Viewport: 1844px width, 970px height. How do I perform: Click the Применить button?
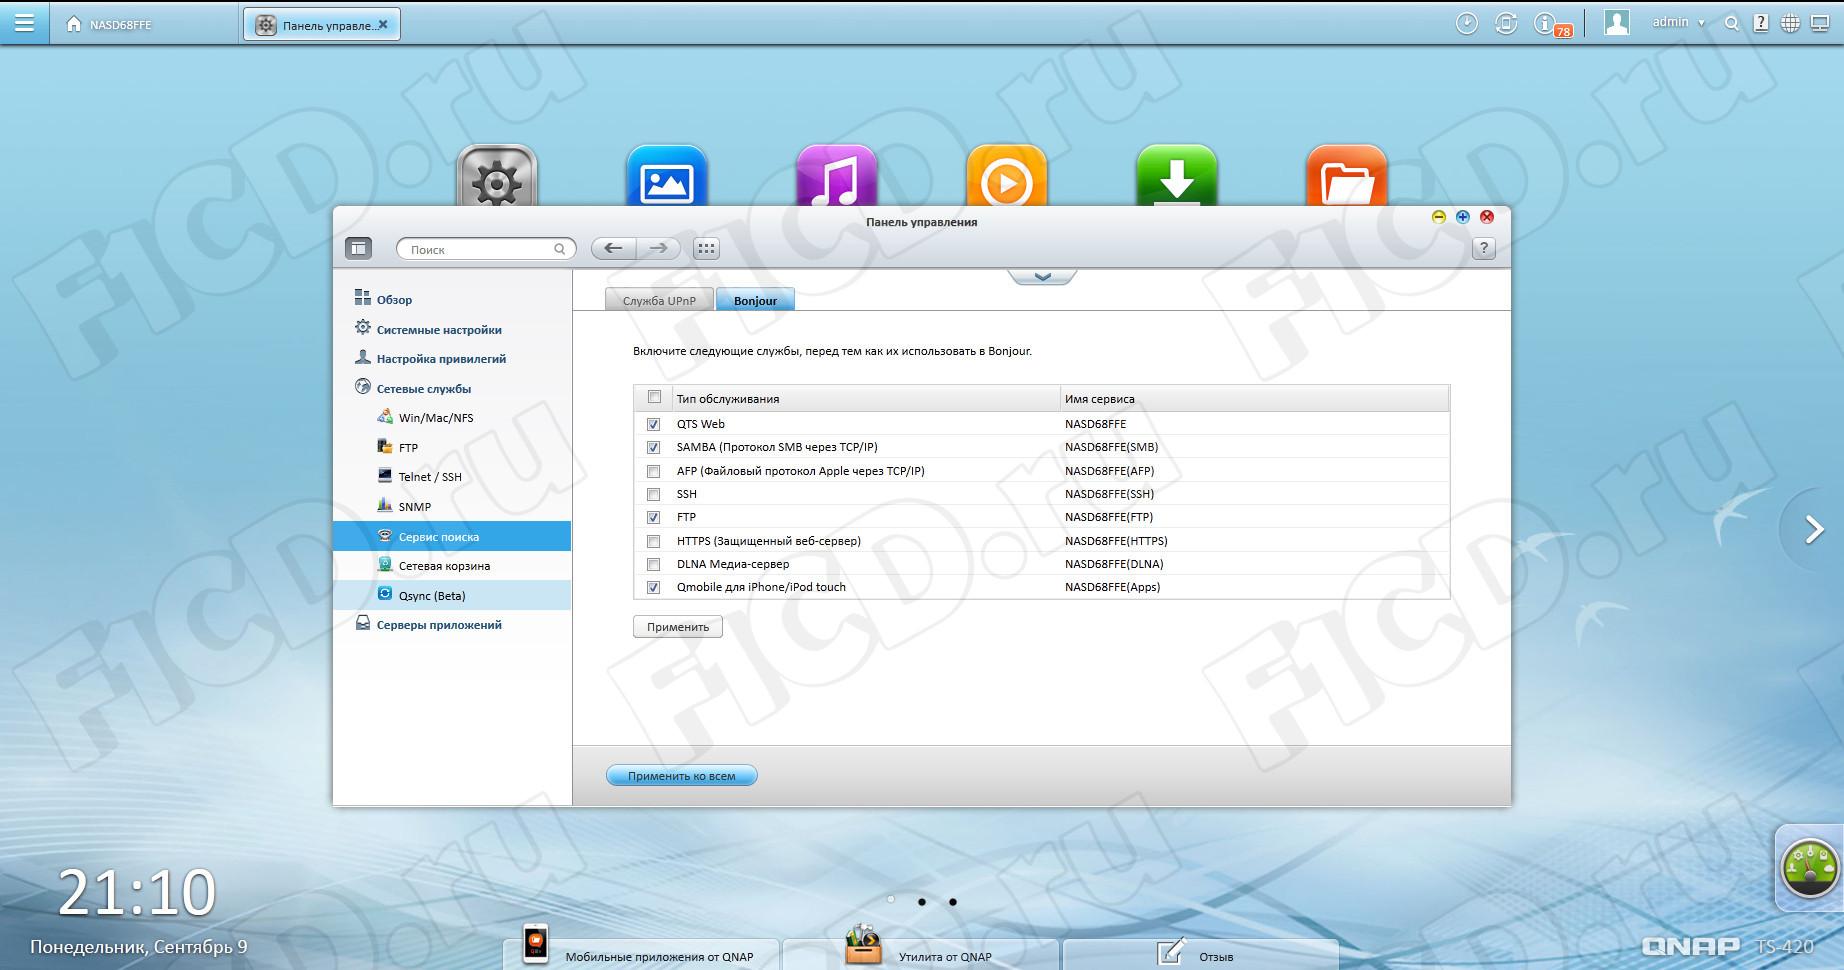(x=678, y=627)
